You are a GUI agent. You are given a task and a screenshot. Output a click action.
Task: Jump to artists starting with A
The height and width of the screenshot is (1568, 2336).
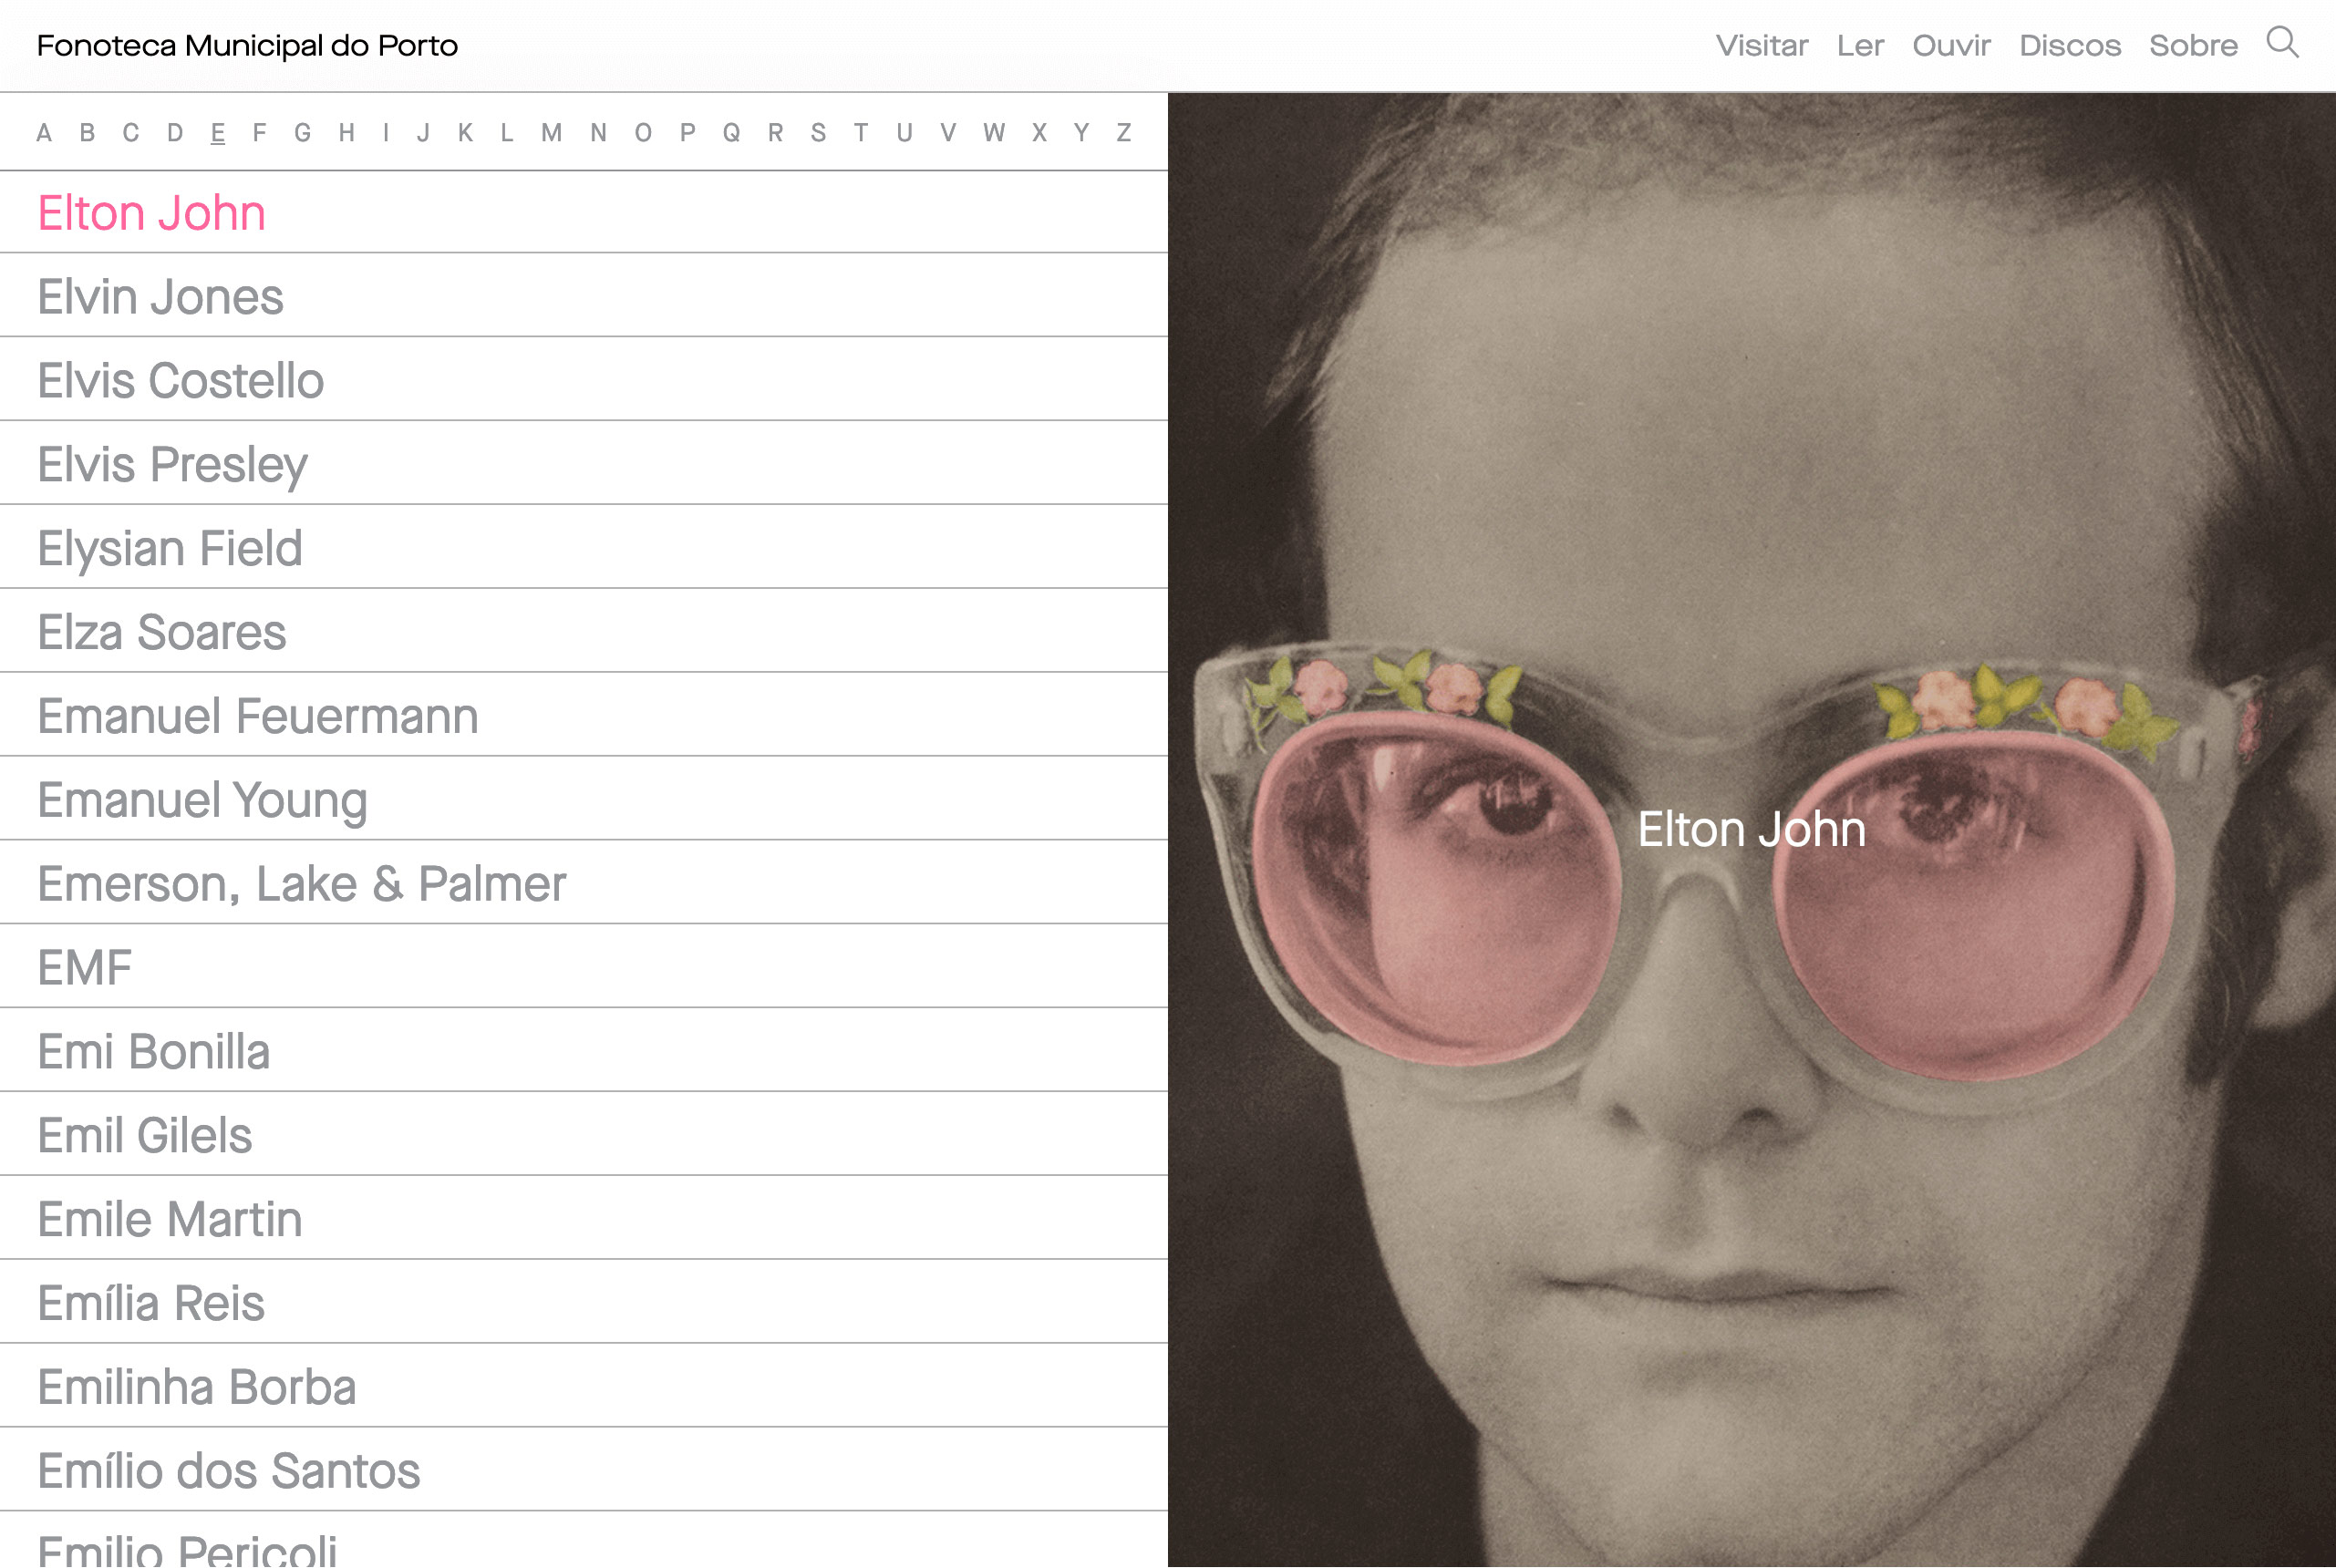click(x=44, y=133)
